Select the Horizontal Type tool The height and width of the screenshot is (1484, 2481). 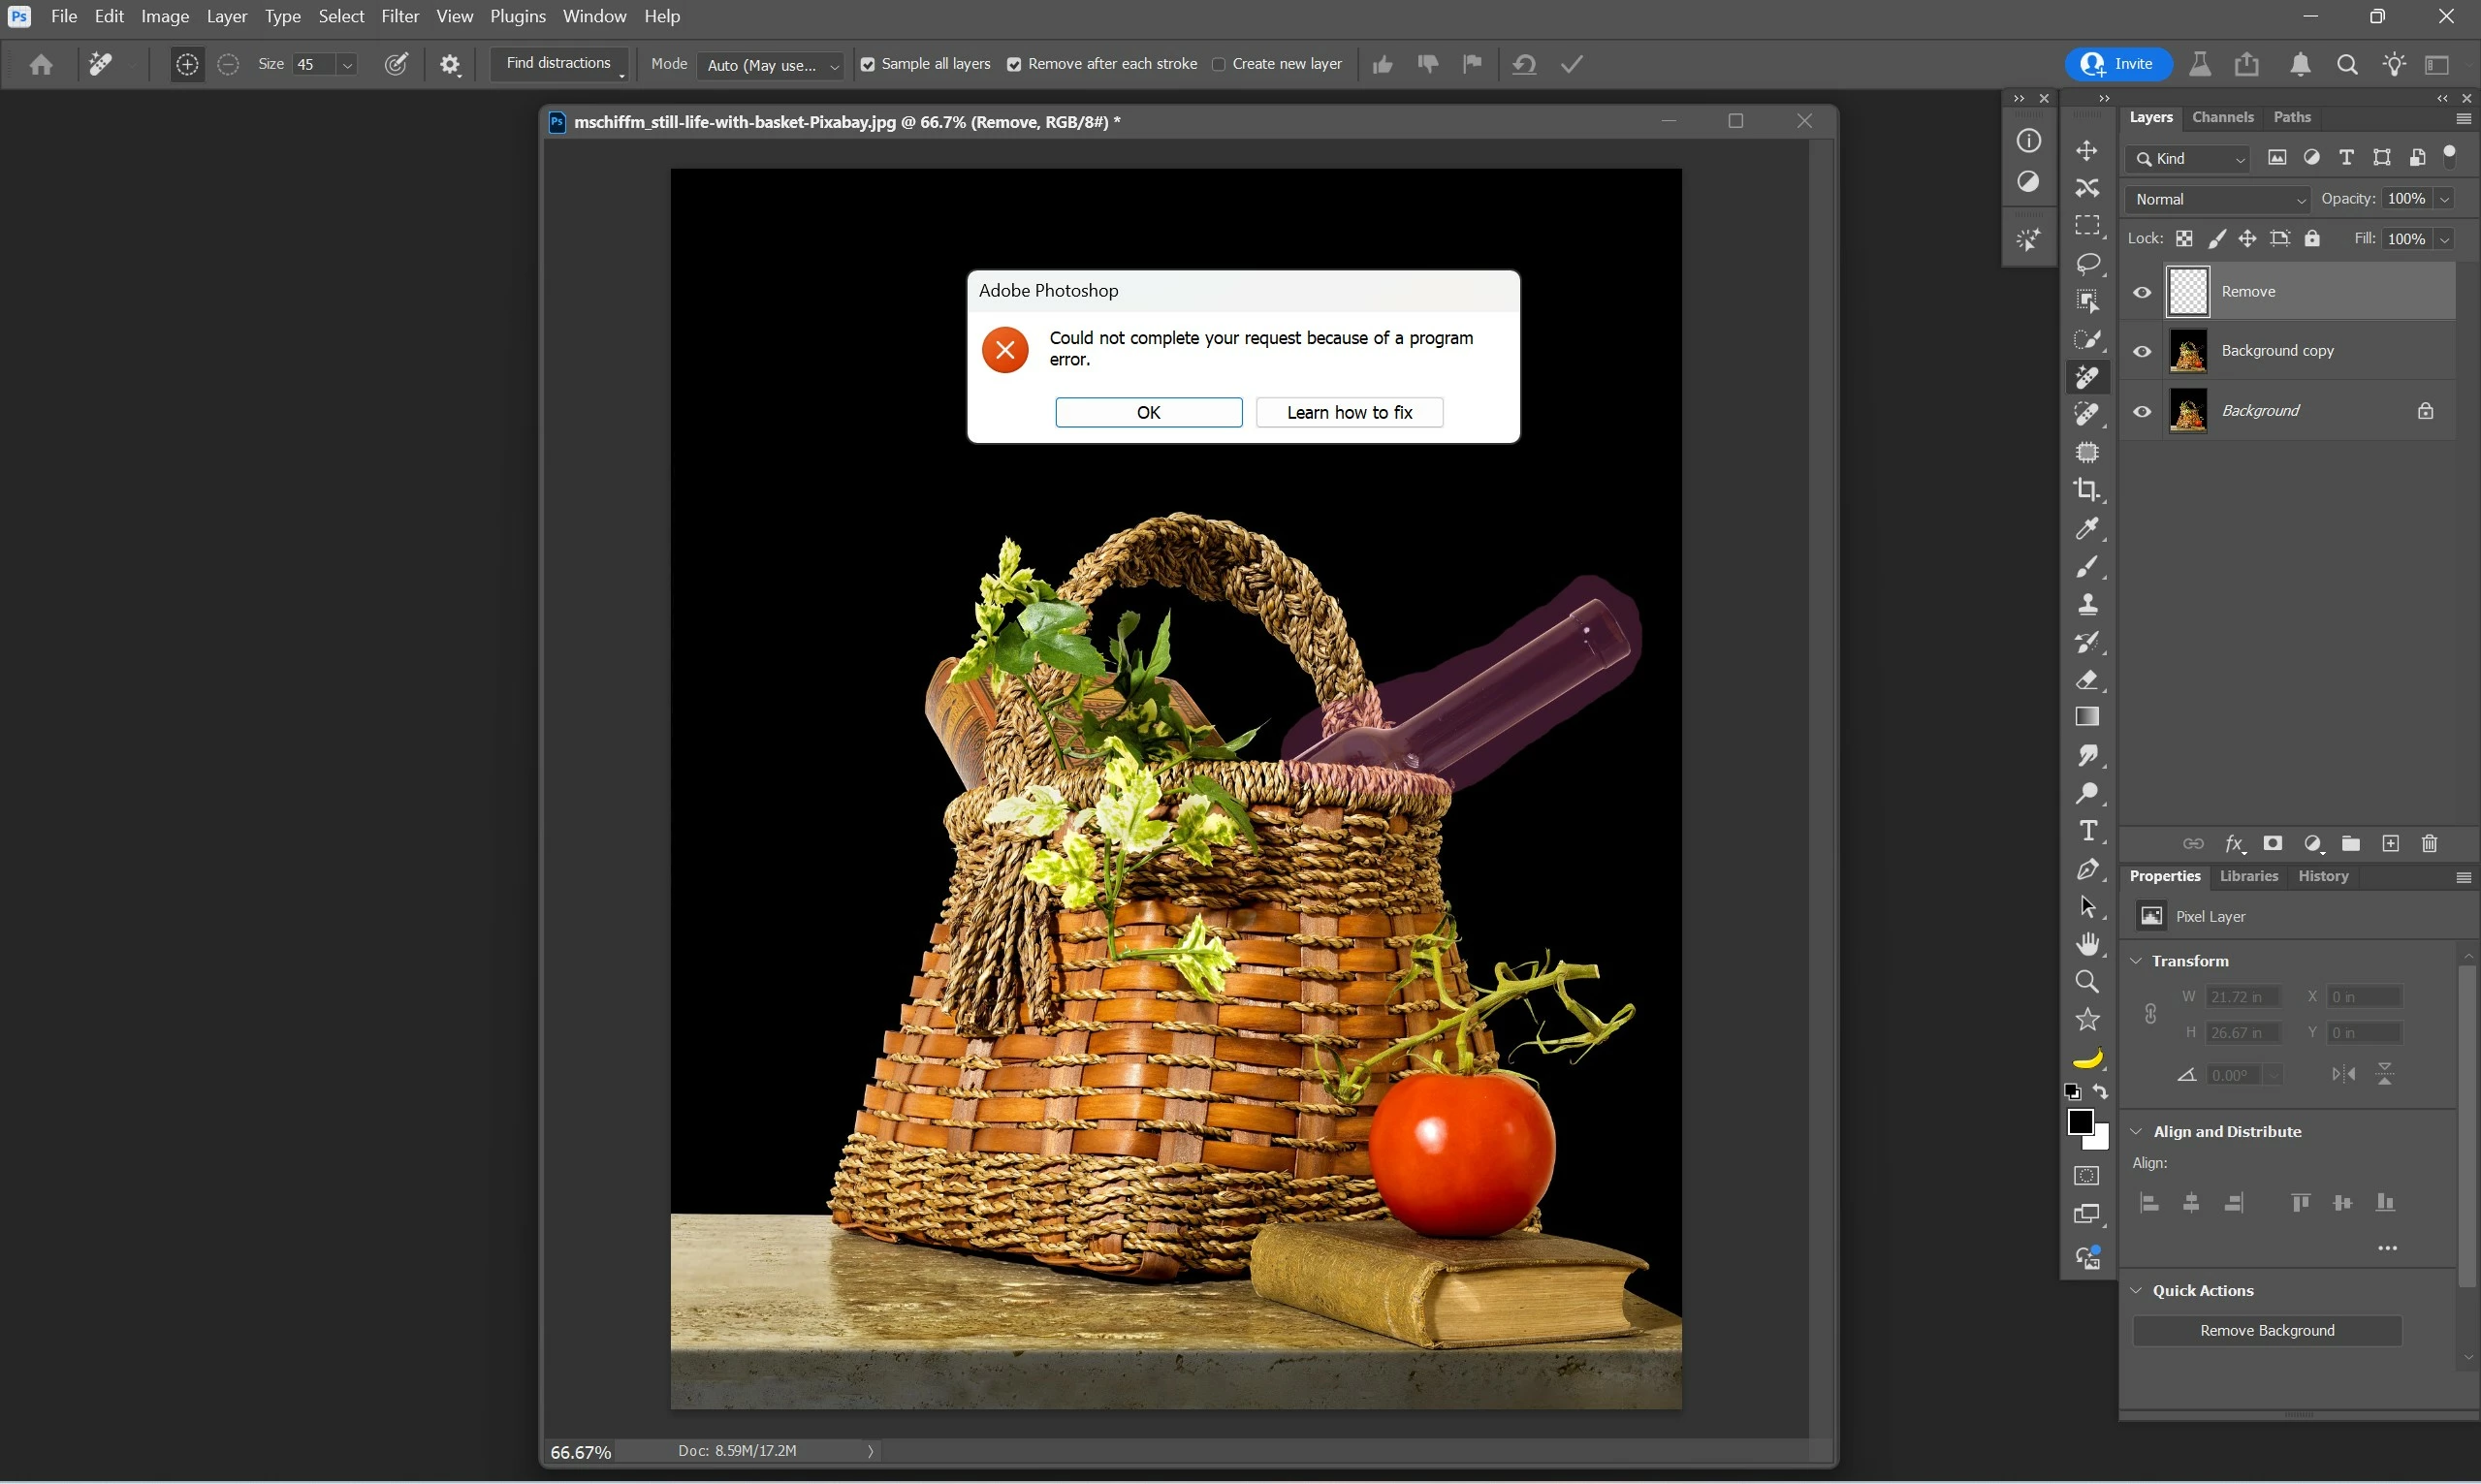pyautogui.click(x=2087, y=831)
